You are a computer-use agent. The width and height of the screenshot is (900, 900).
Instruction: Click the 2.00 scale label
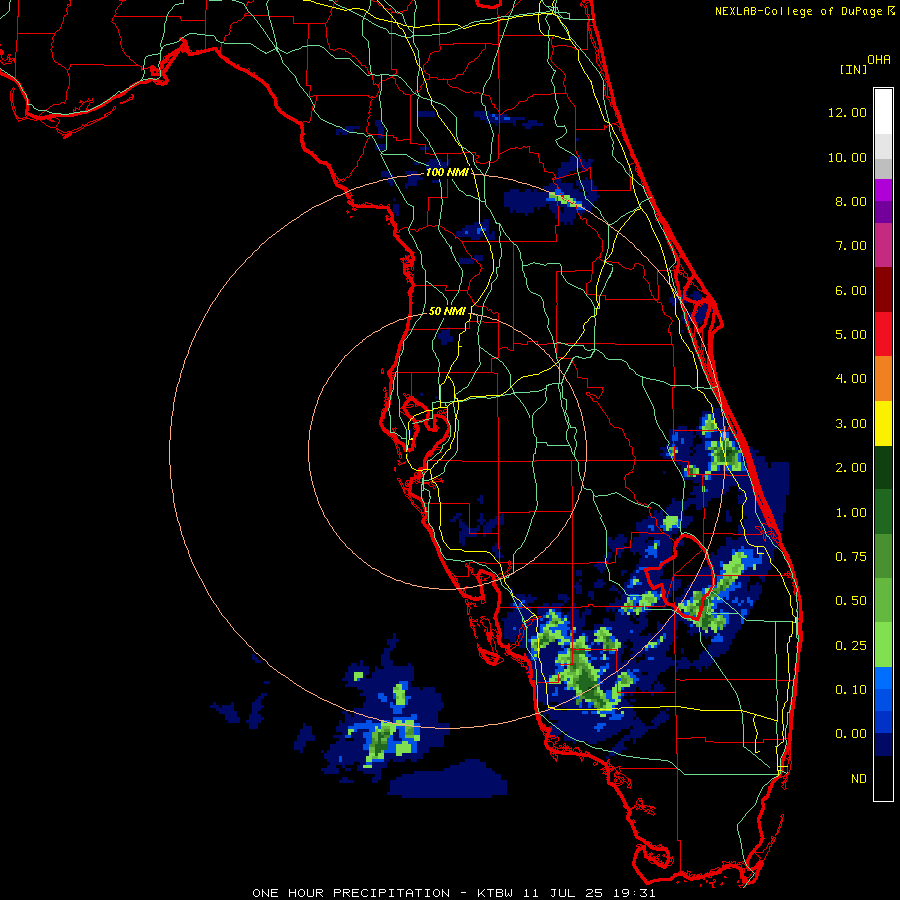coord(851,468)
